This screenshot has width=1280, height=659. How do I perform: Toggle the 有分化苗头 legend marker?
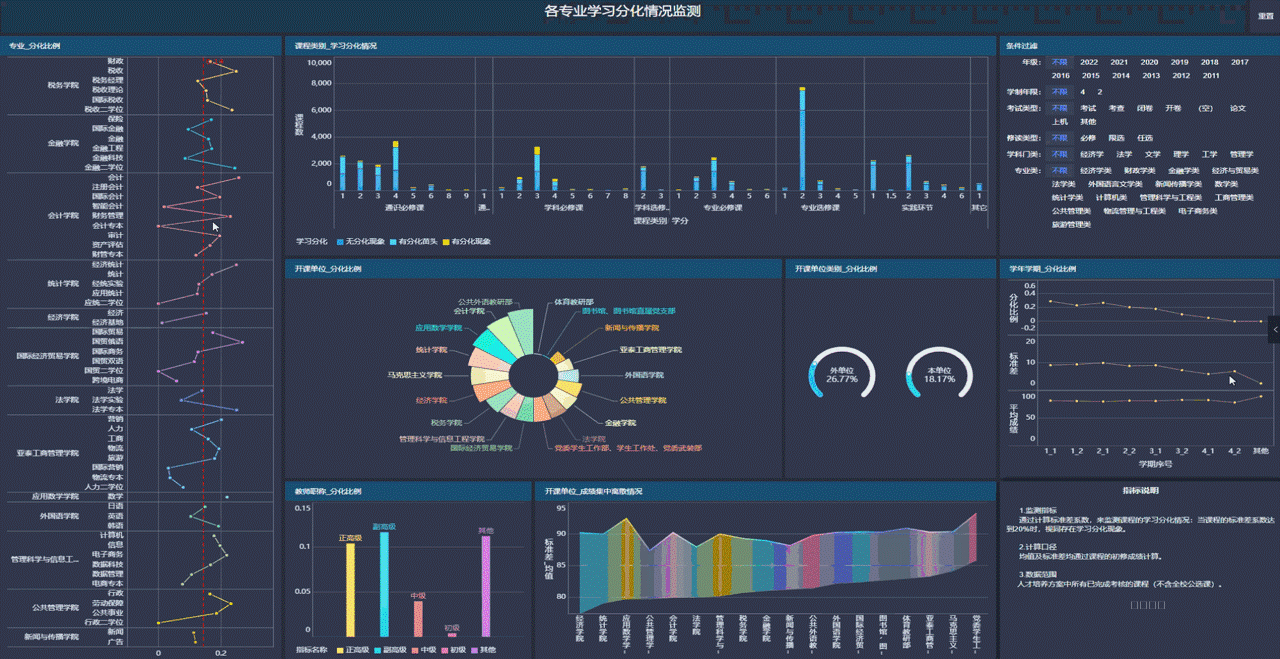click(393, 242)
